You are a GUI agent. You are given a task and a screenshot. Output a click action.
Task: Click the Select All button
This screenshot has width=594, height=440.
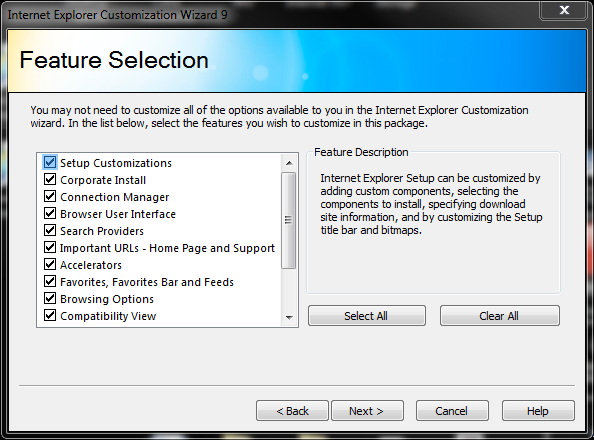click(367, 316)
